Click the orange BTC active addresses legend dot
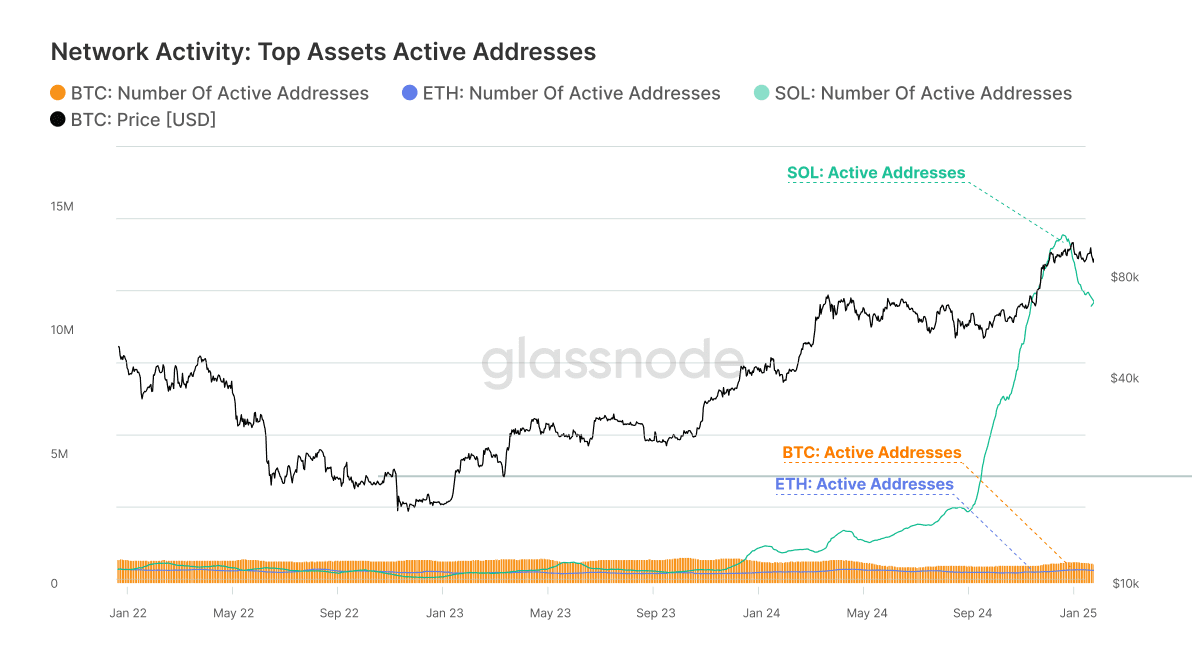1192x670 pixels. (x=58, y=93)
